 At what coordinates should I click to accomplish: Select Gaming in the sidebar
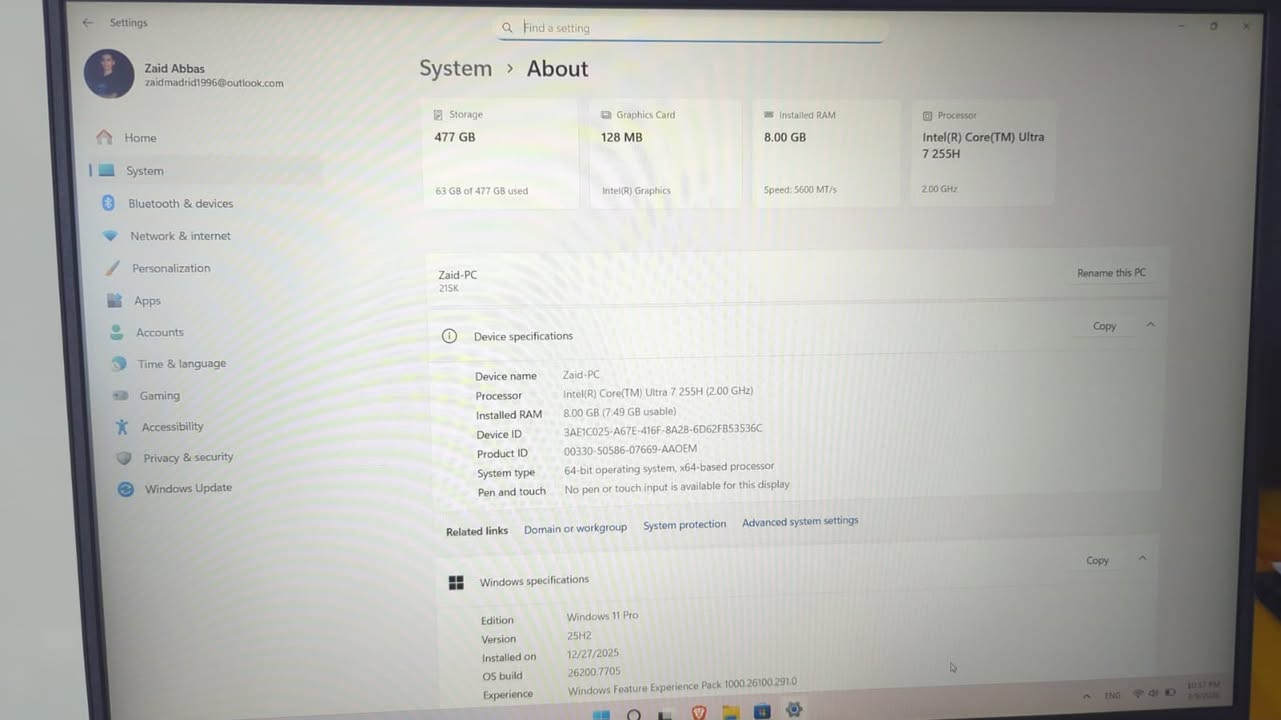[159, 396]
